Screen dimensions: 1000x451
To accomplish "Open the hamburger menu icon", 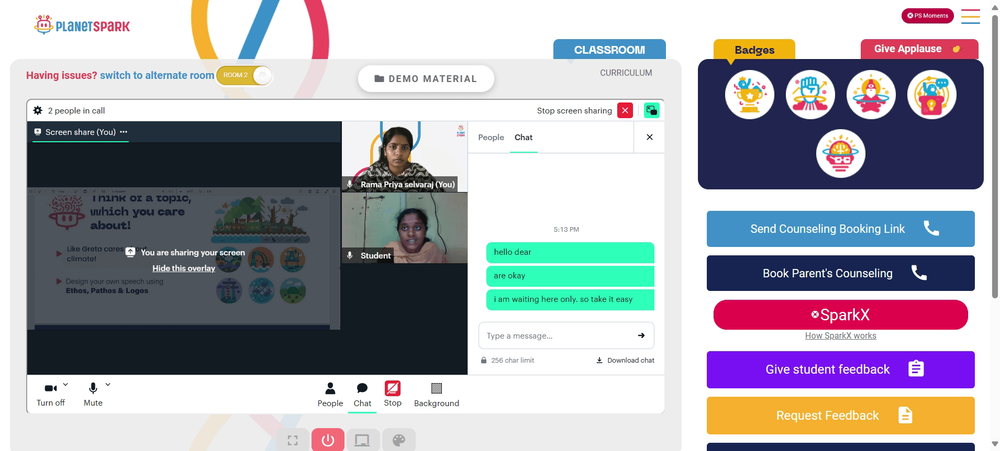I will point(970,16).
